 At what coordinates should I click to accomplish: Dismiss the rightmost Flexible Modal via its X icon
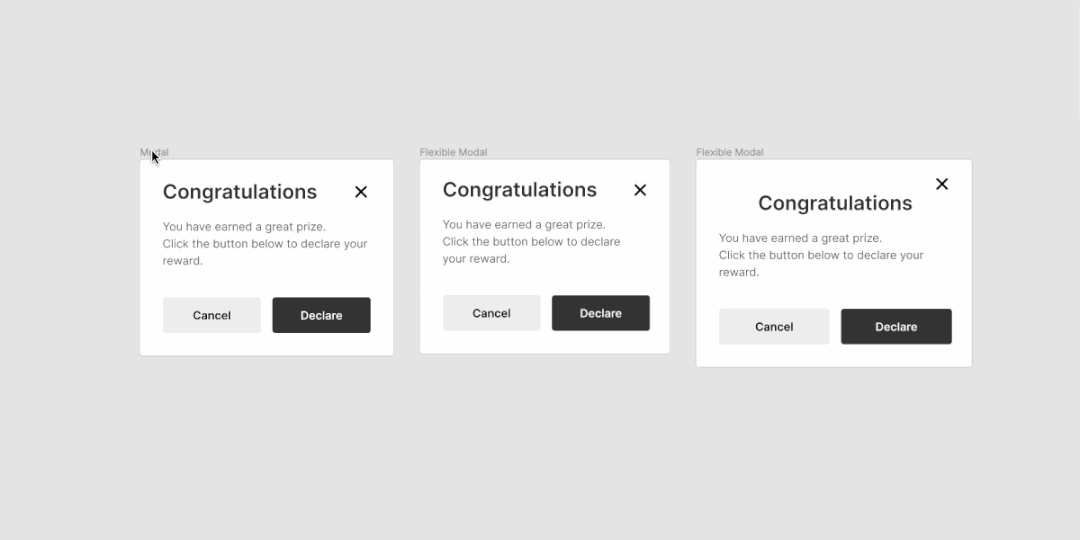[942, 184]
